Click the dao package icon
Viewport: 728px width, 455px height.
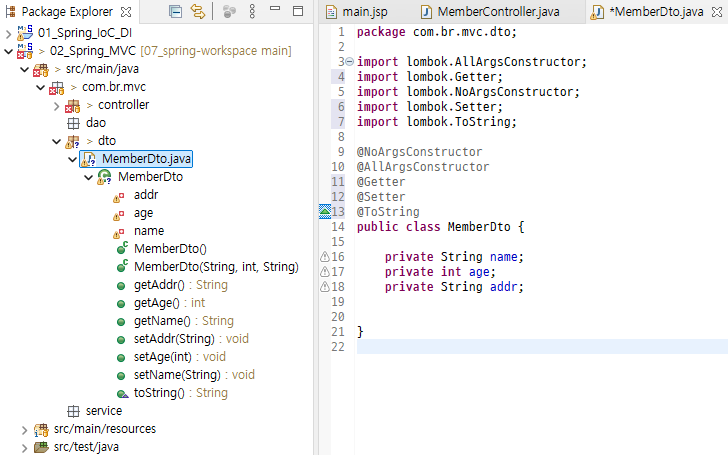(73, 123)
